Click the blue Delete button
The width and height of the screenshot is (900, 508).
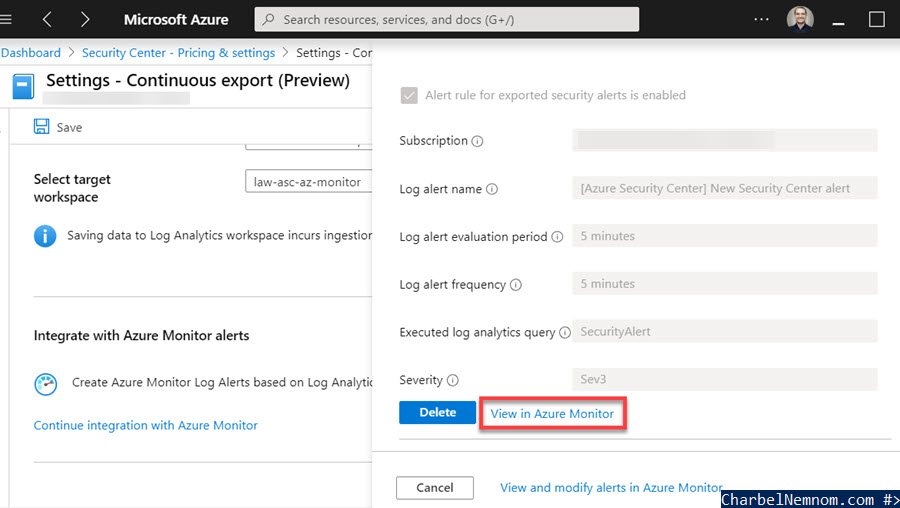(x=437, y=412)
